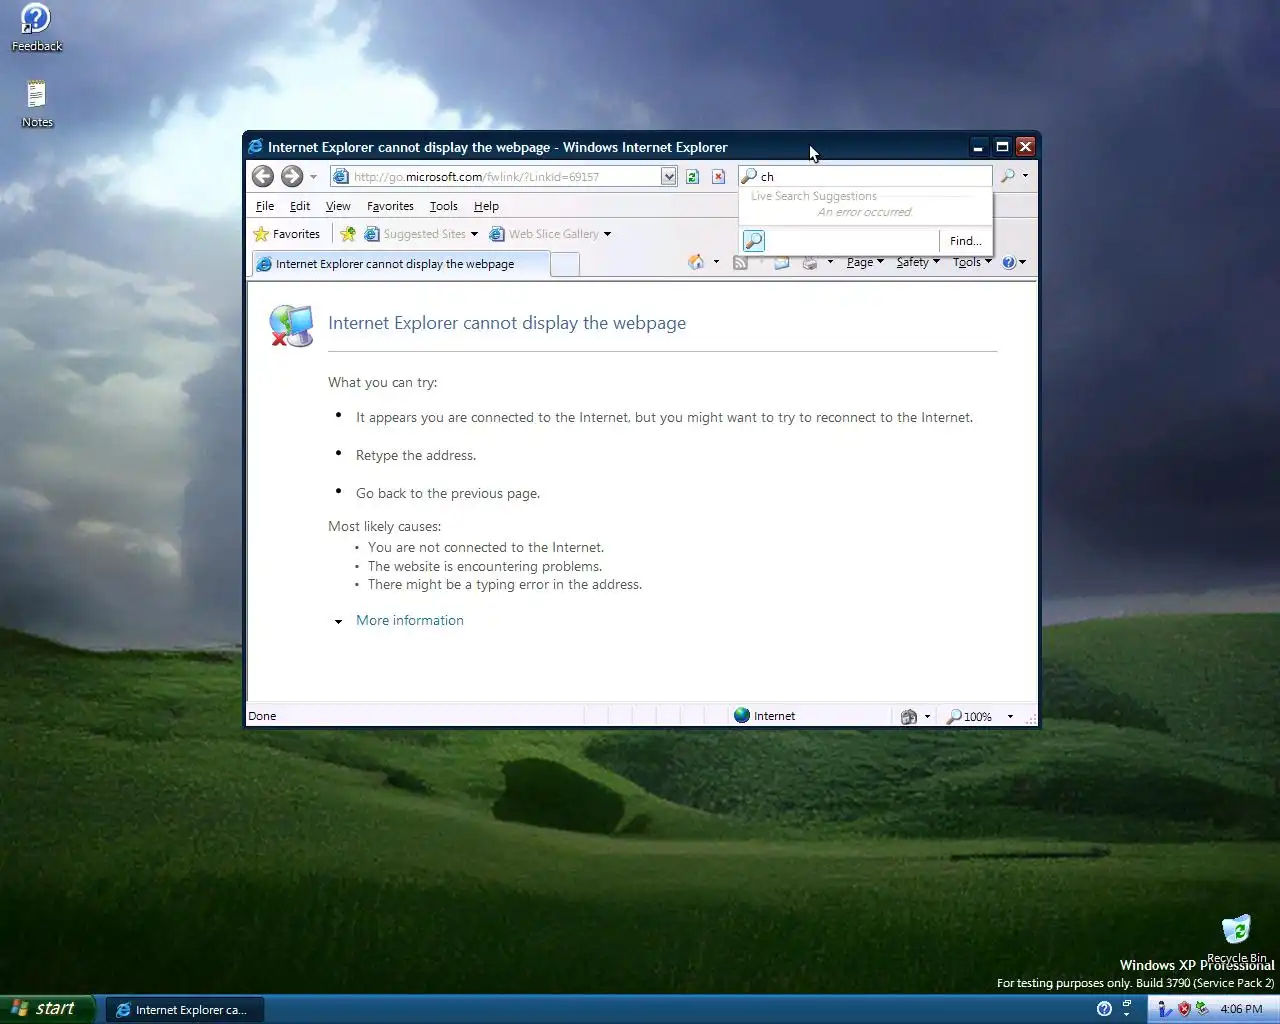Viewport: 1280px width, 1024px height.
Task: Open the Edit menu
Action: [300, 206]
